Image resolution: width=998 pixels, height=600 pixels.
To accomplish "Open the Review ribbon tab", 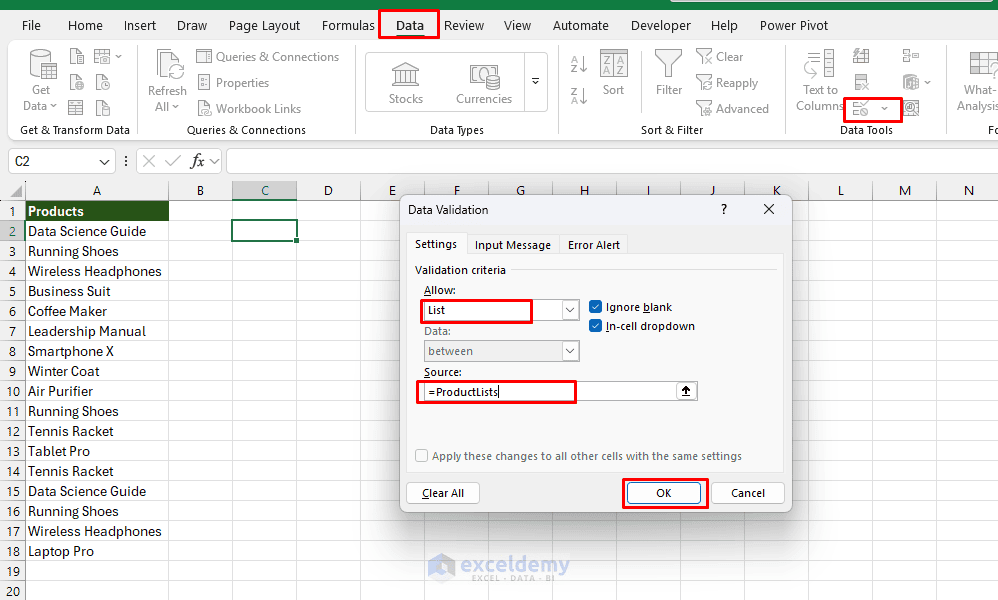I will tap(464, 25).
